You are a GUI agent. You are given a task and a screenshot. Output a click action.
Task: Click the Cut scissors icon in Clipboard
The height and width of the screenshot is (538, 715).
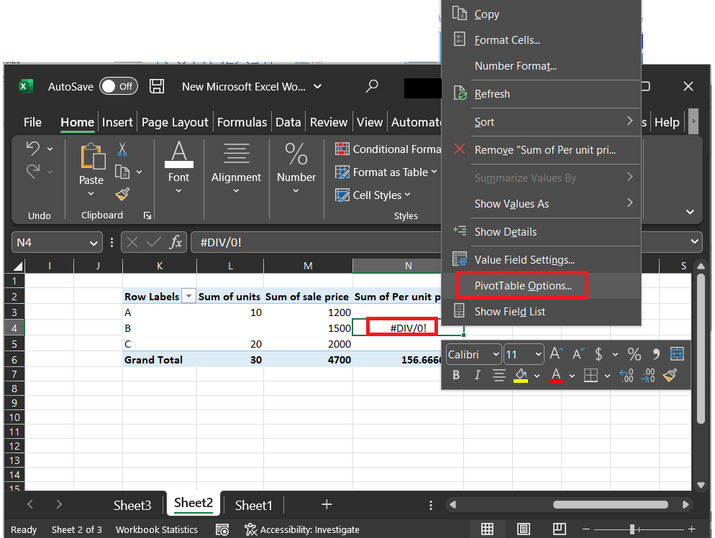(122, 149)
